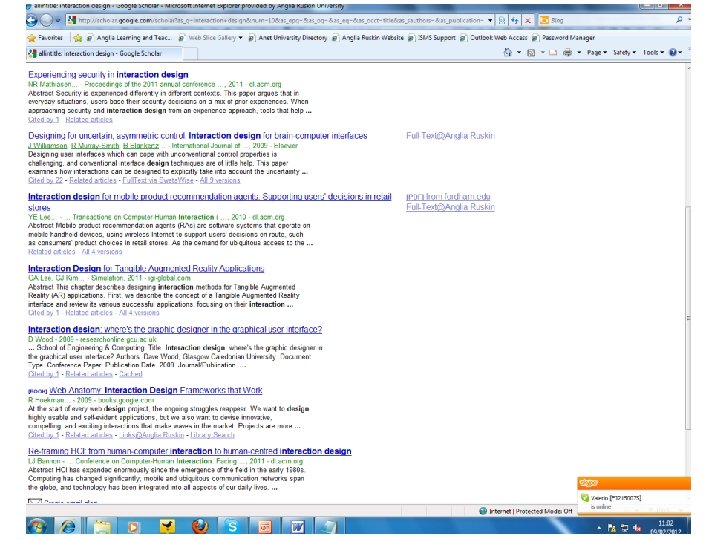
Task: Click the Add to Favorites bar star icon
Action: [x=78, y=38]
